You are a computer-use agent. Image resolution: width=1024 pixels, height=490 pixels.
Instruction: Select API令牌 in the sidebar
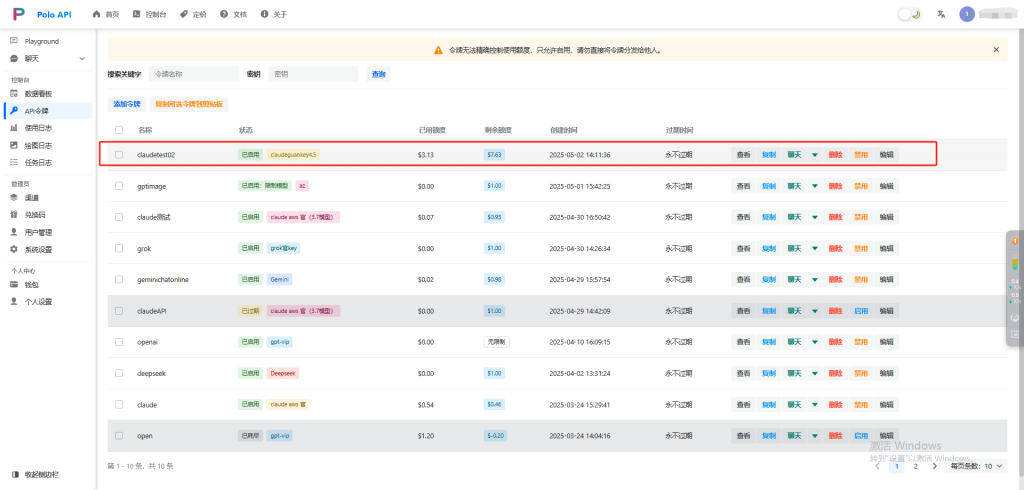[x=47, y=110]
